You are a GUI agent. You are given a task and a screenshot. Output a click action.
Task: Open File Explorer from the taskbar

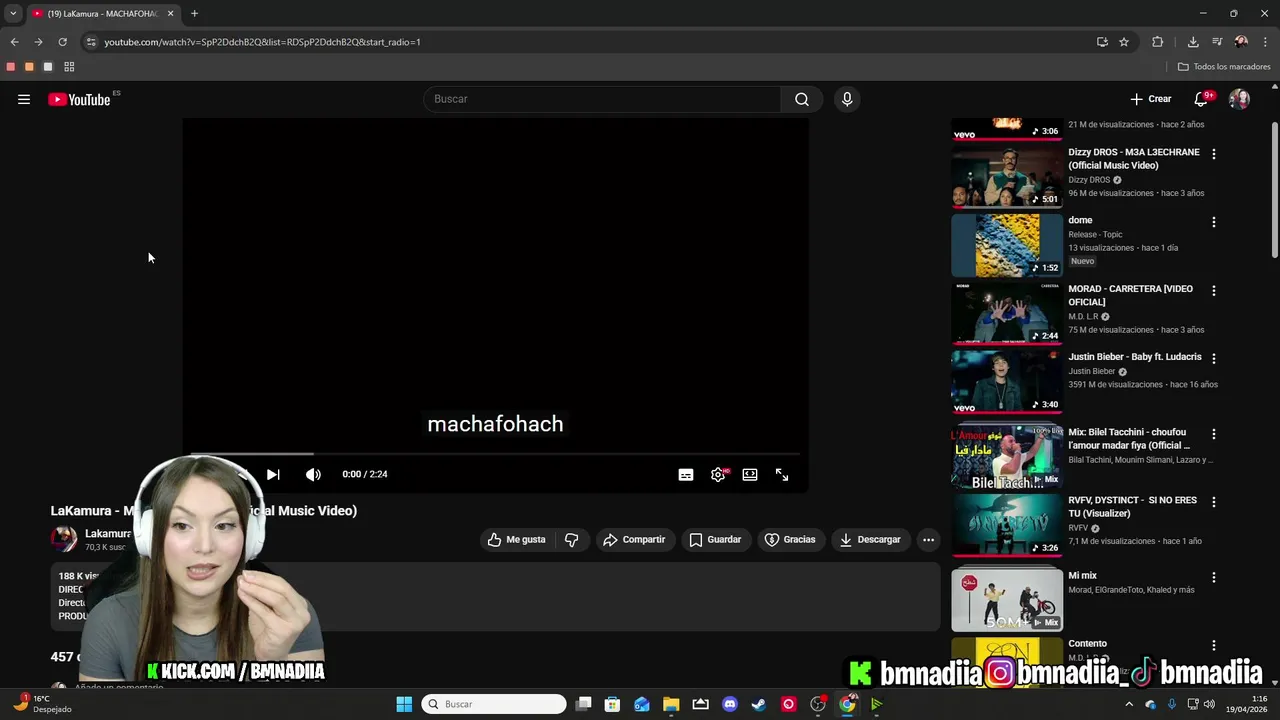point(671,704)
